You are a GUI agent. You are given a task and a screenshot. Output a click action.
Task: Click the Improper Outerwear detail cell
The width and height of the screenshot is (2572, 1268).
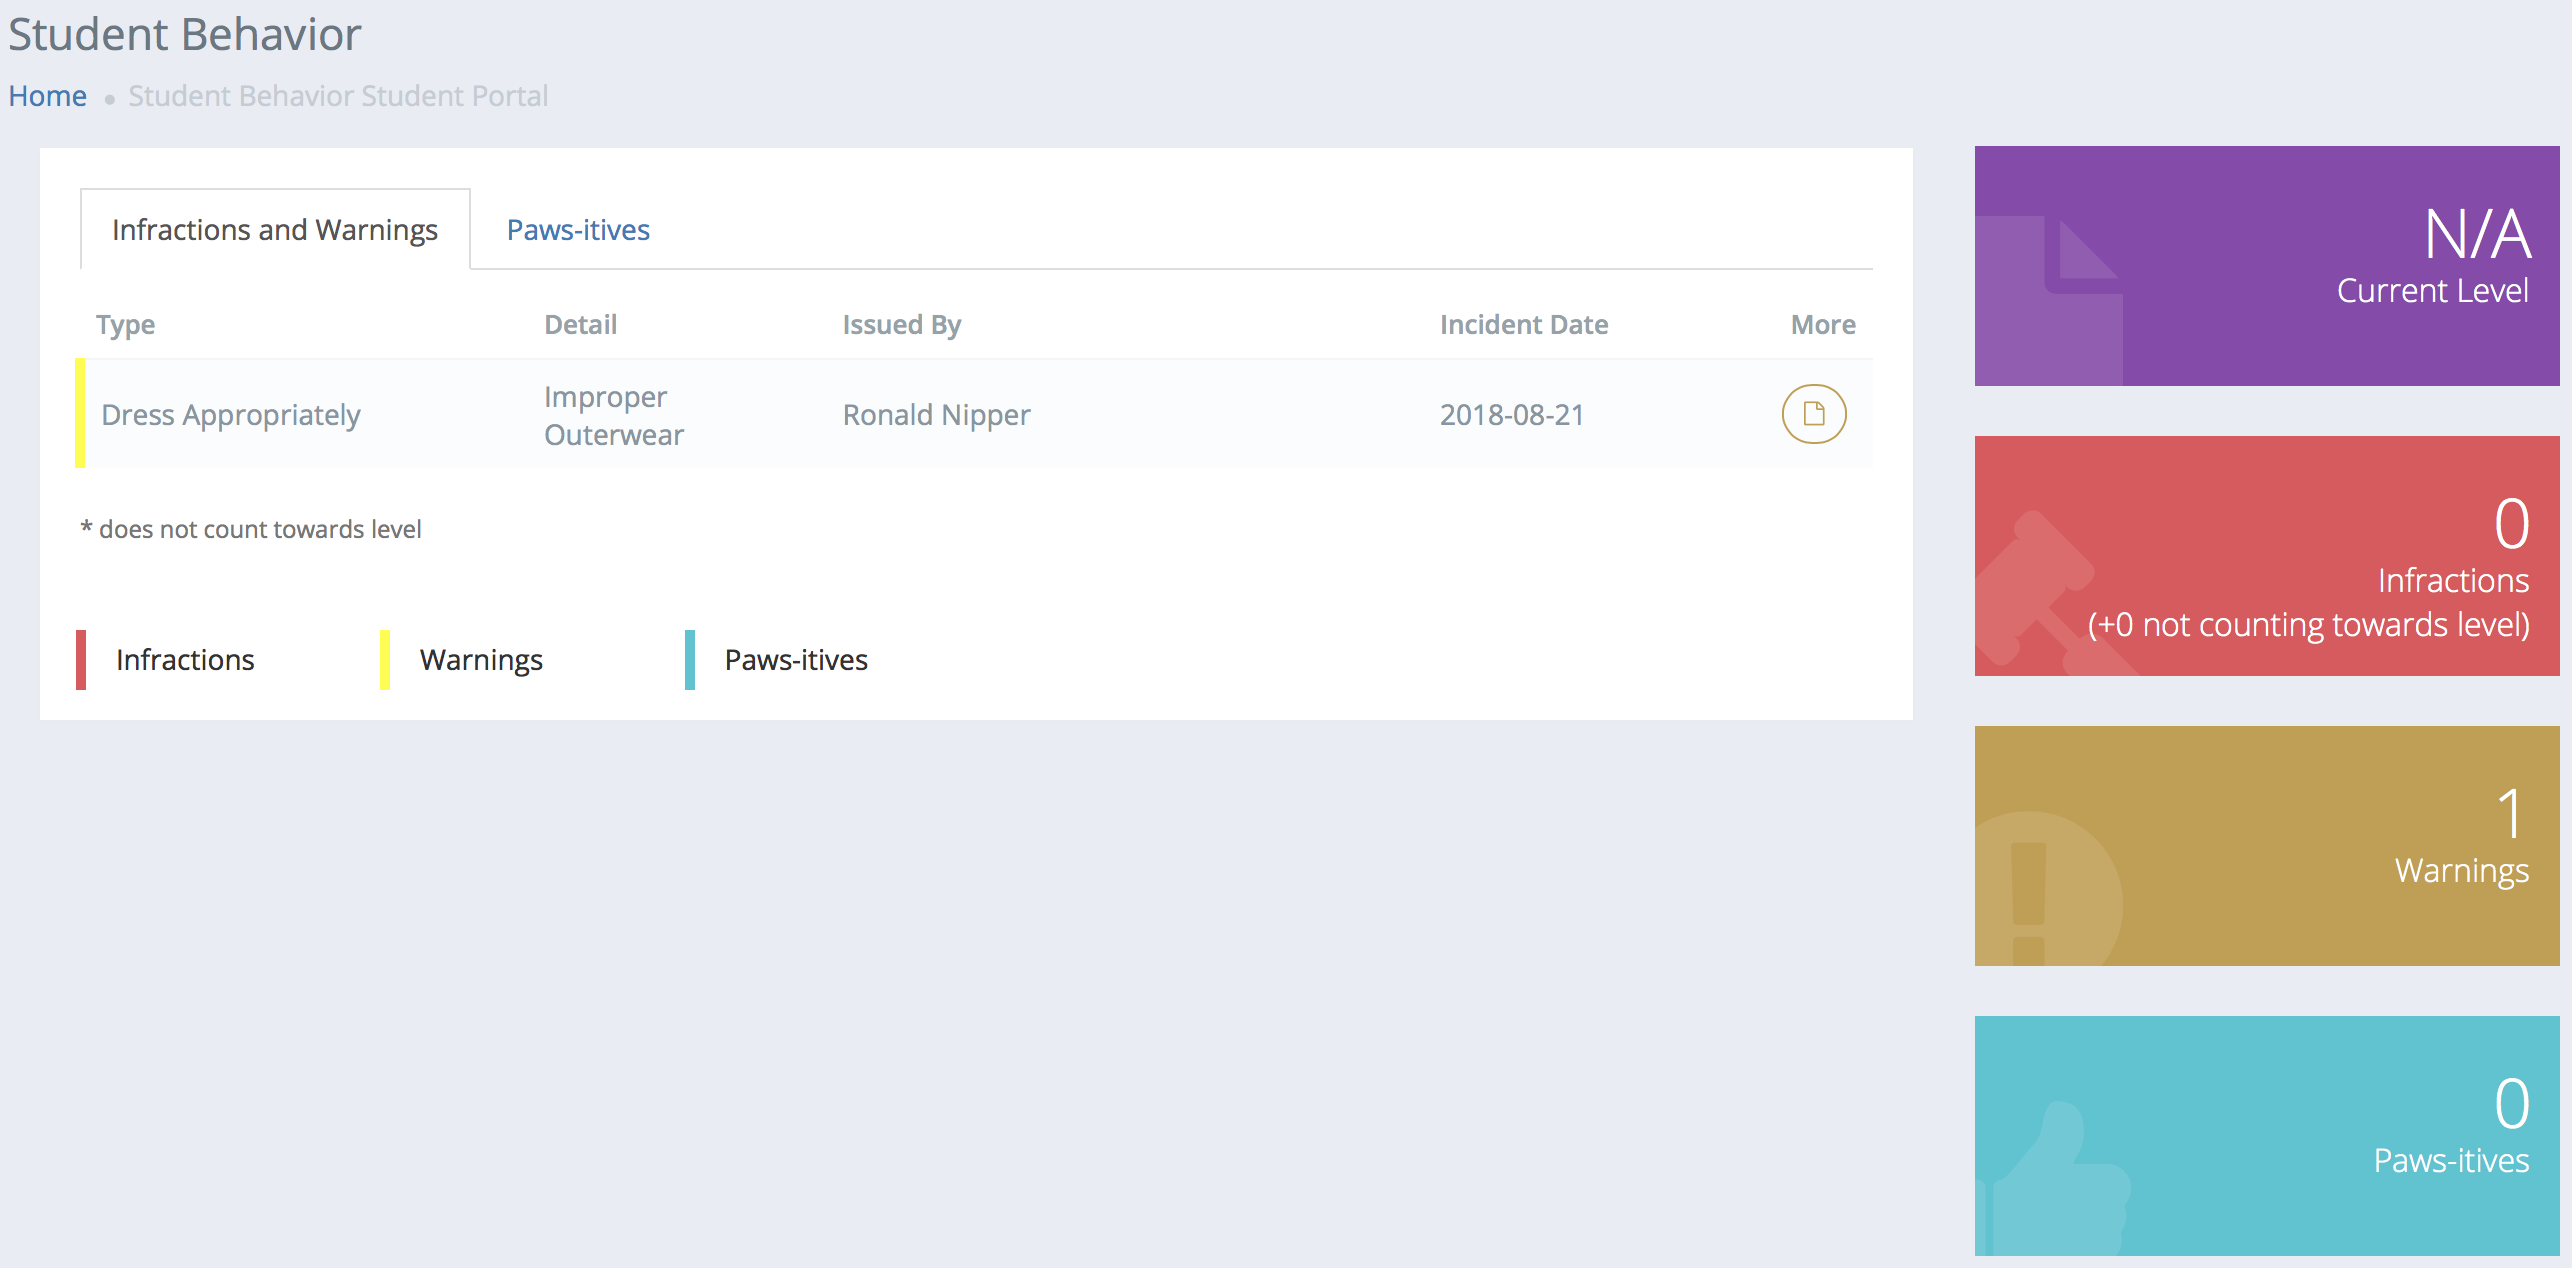tap(613, 415)
